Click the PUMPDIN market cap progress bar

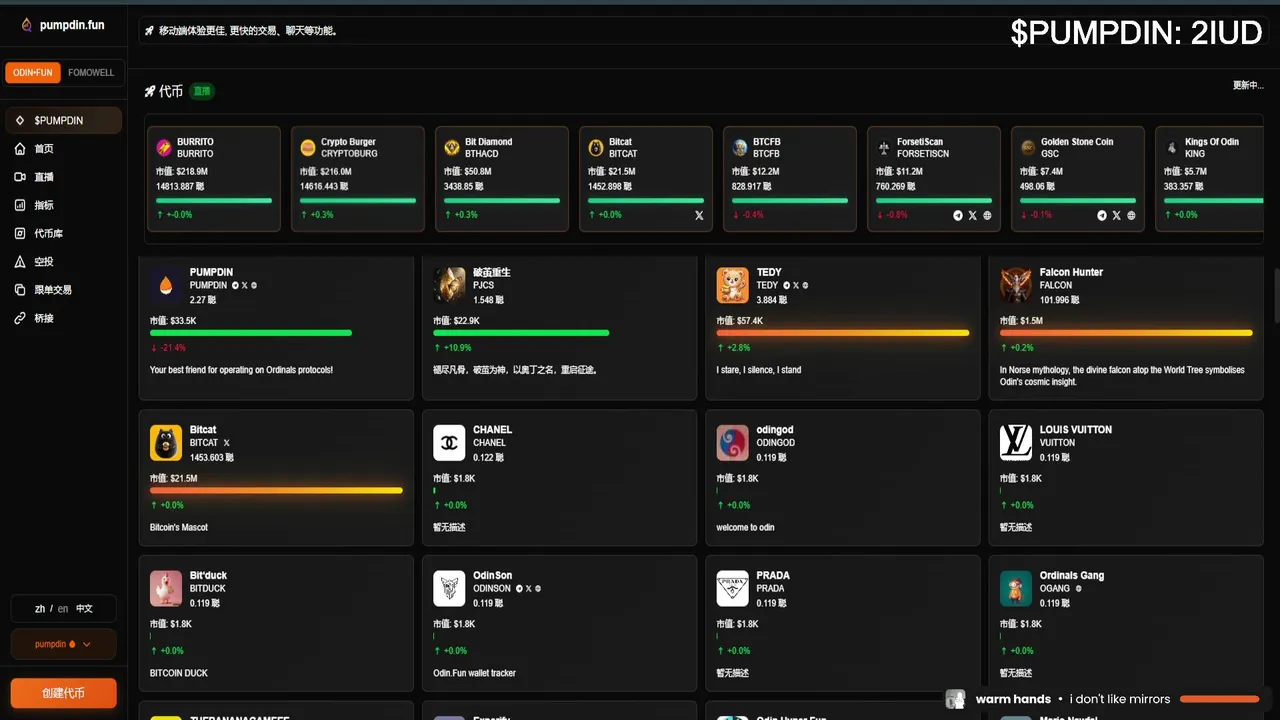(251, 332)
